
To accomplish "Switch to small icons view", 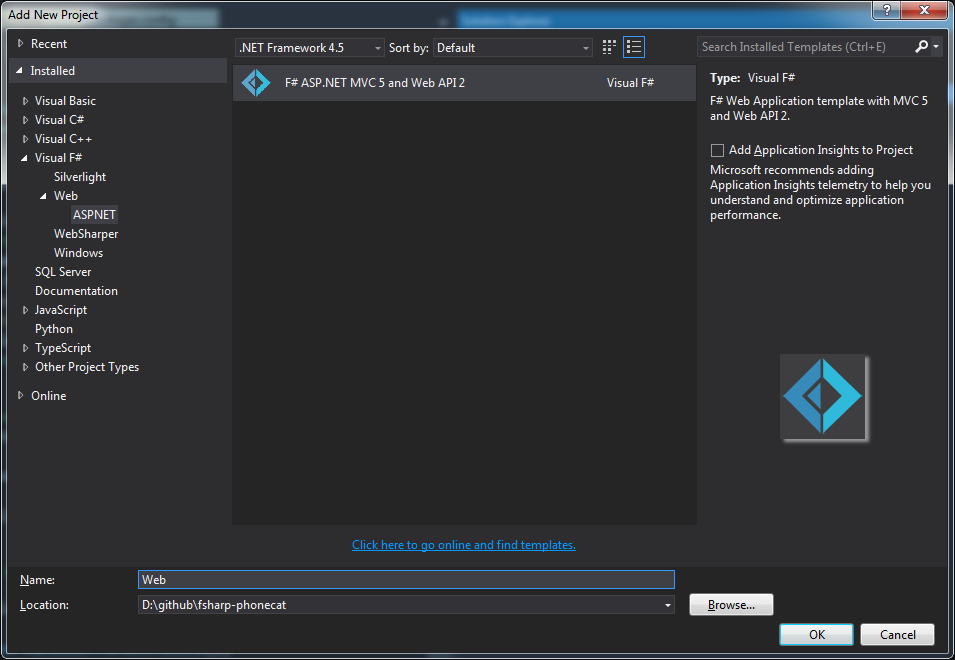I will pyautogui.click(x=608, y=47).
